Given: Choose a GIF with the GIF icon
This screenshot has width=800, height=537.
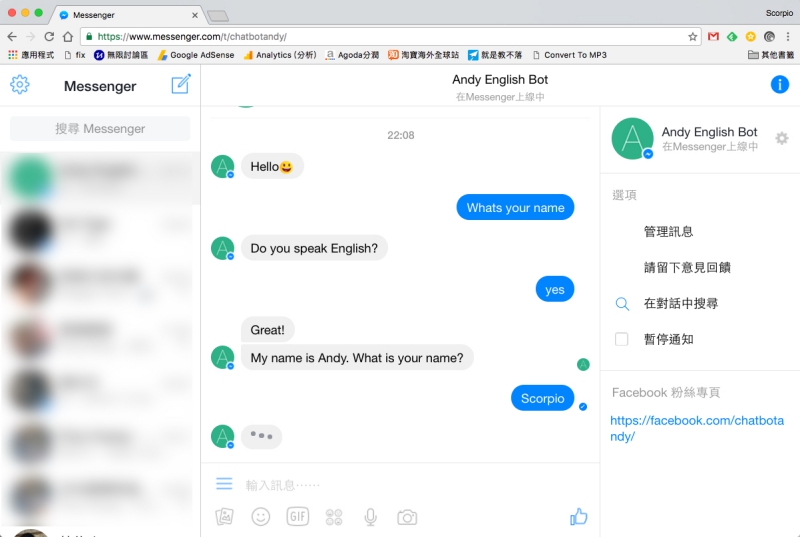Looking at the screenshot, I should pos(297,517).
